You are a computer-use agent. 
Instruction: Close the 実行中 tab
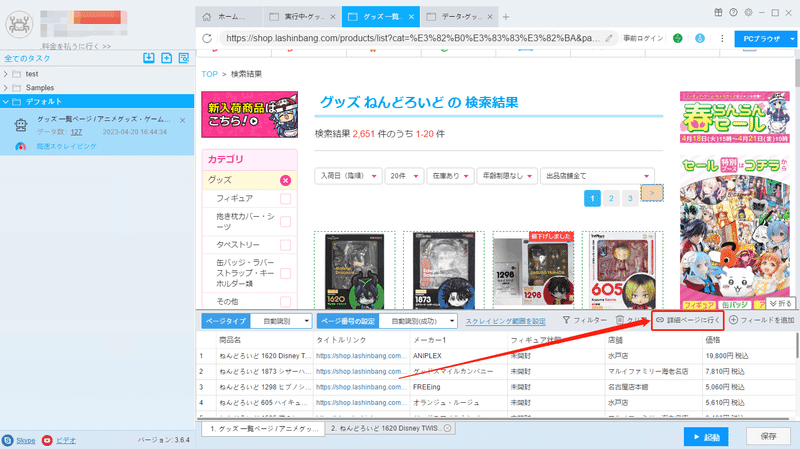click(333, 17)
